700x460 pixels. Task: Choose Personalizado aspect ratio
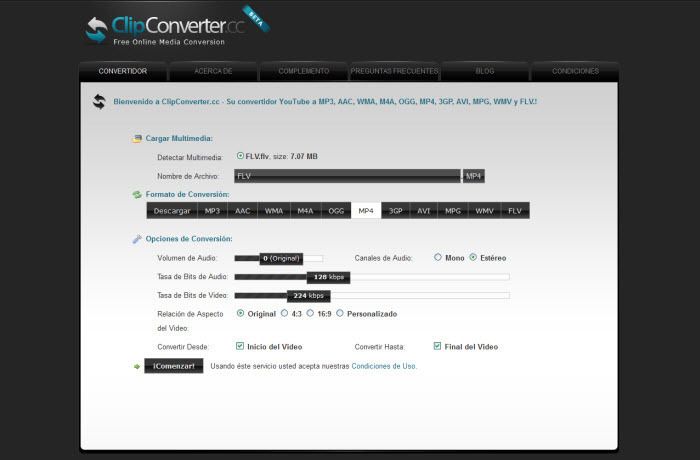tap(340, 314)
